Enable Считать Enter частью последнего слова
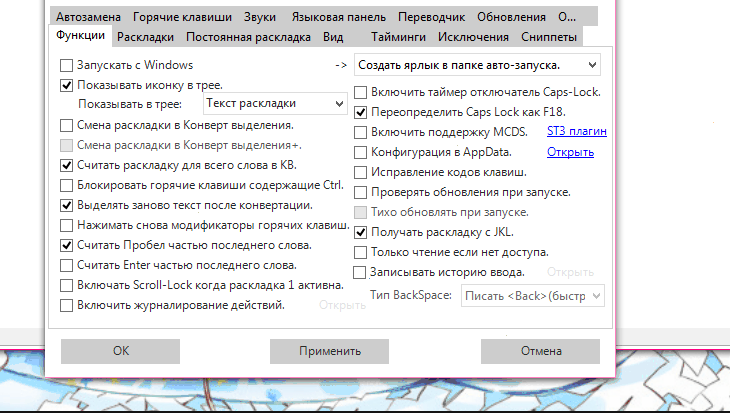The width and height of the screenshot is (730, 413). pos(66,265)
